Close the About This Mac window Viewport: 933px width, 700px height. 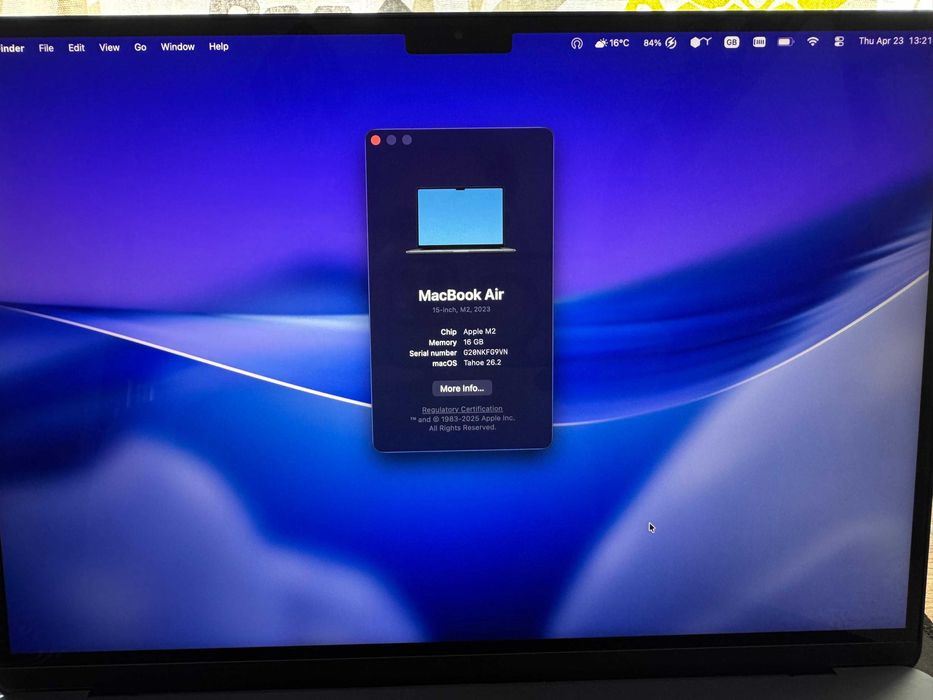click(375, 140)
